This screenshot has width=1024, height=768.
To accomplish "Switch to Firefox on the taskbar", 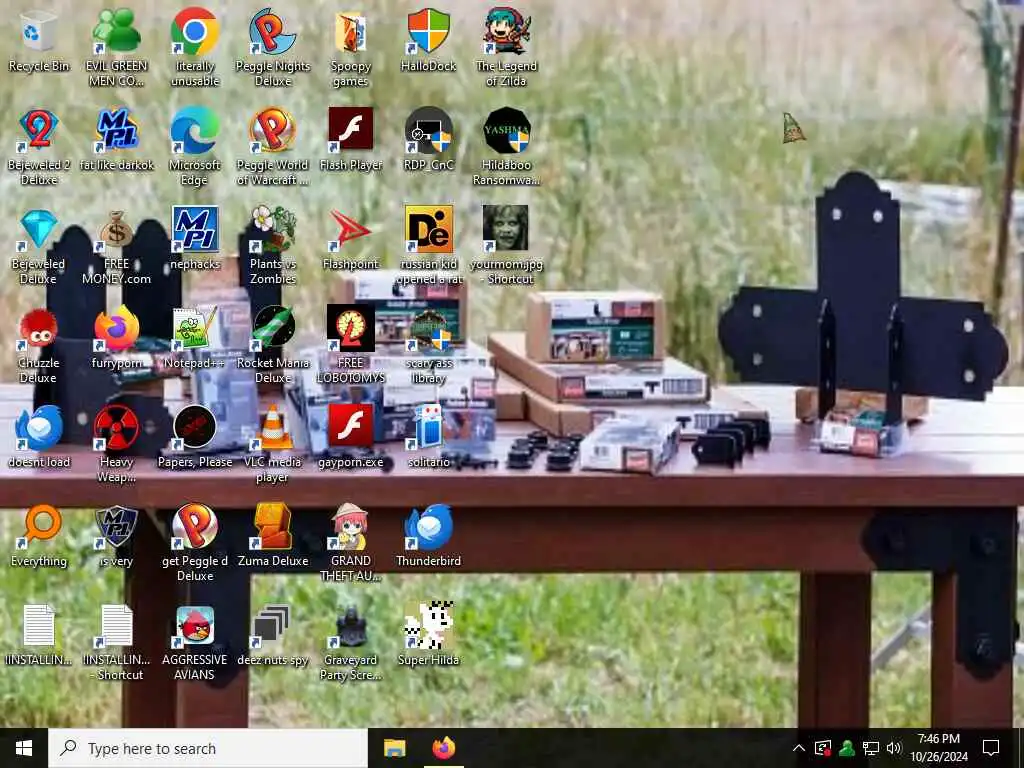I will (444, 748).
